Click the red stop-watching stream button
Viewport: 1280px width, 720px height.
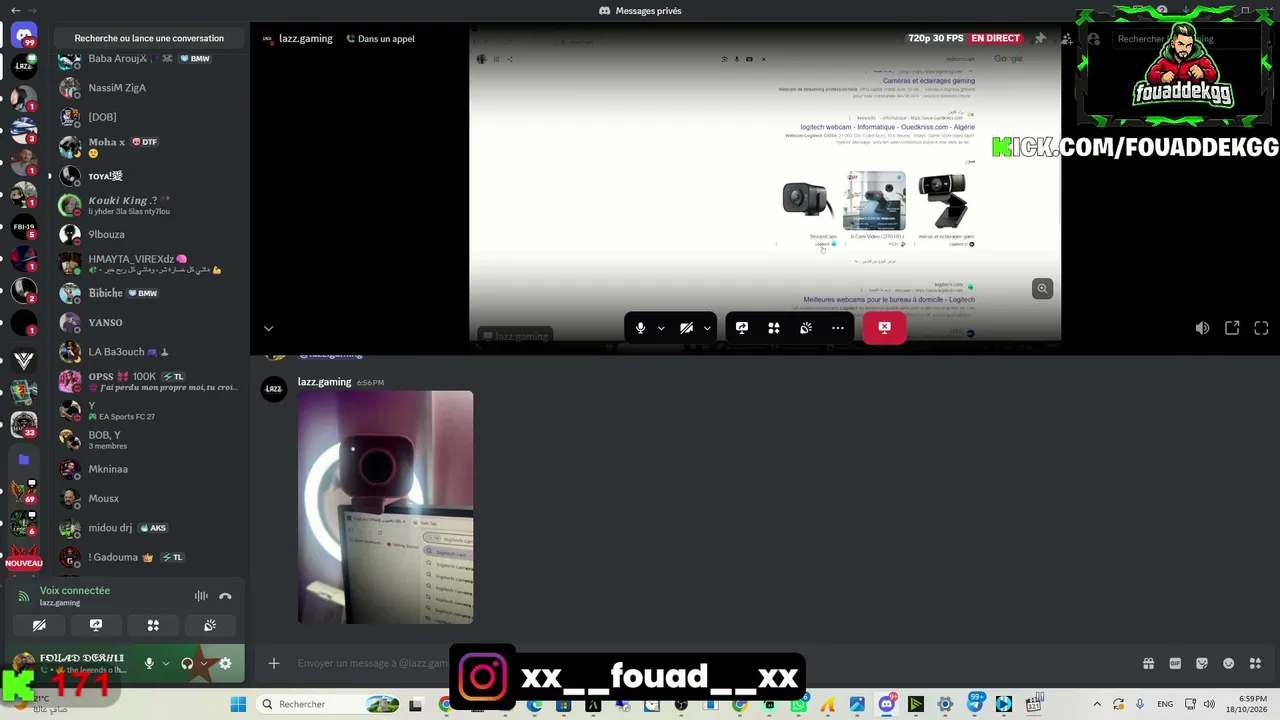click(885, 327)
